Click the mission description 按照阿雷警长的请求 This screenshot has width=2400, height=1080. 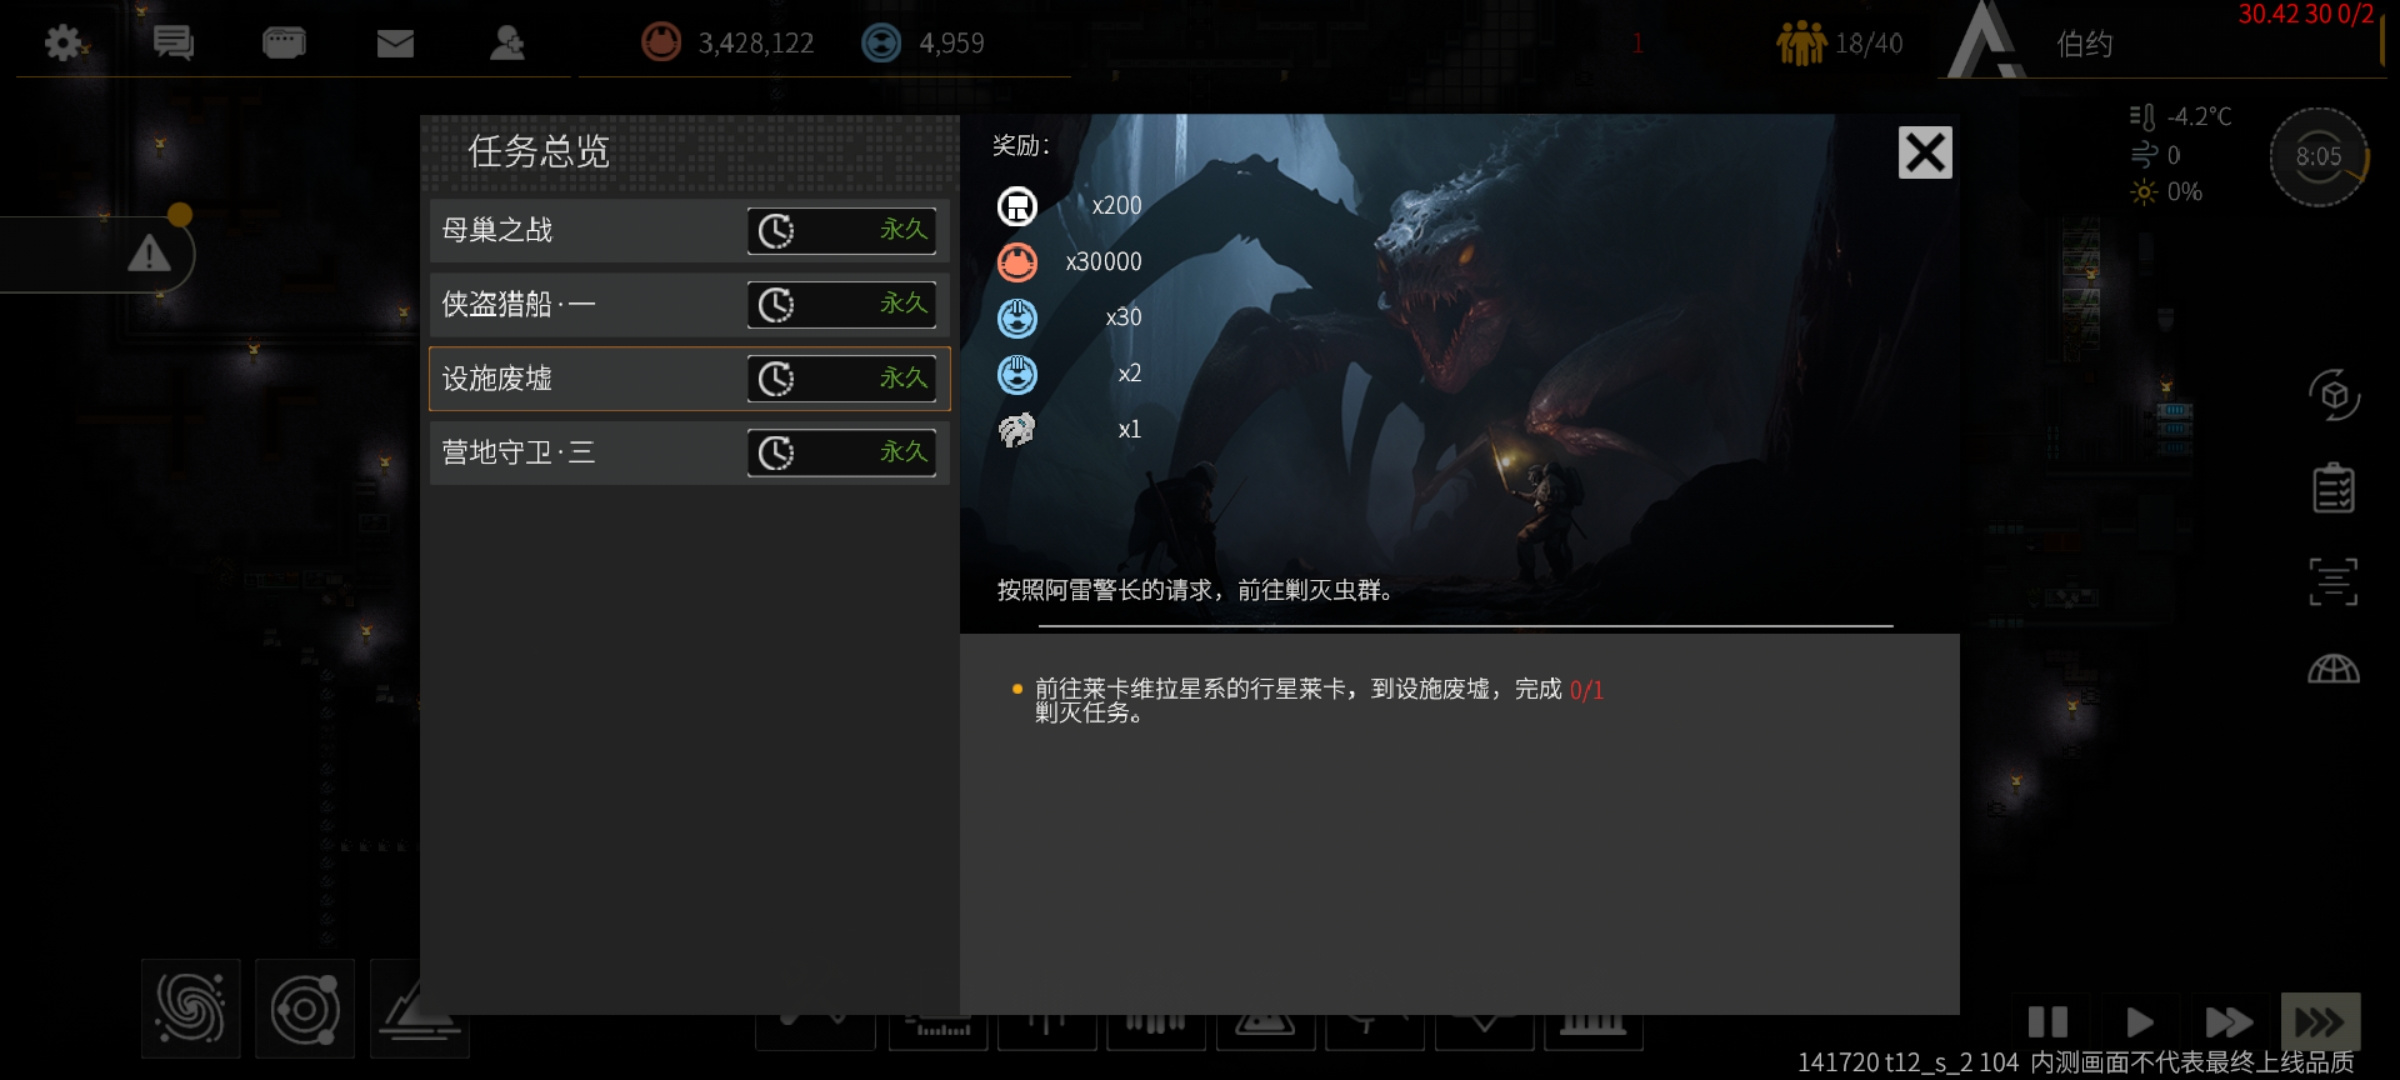[x=1195, y=590]
